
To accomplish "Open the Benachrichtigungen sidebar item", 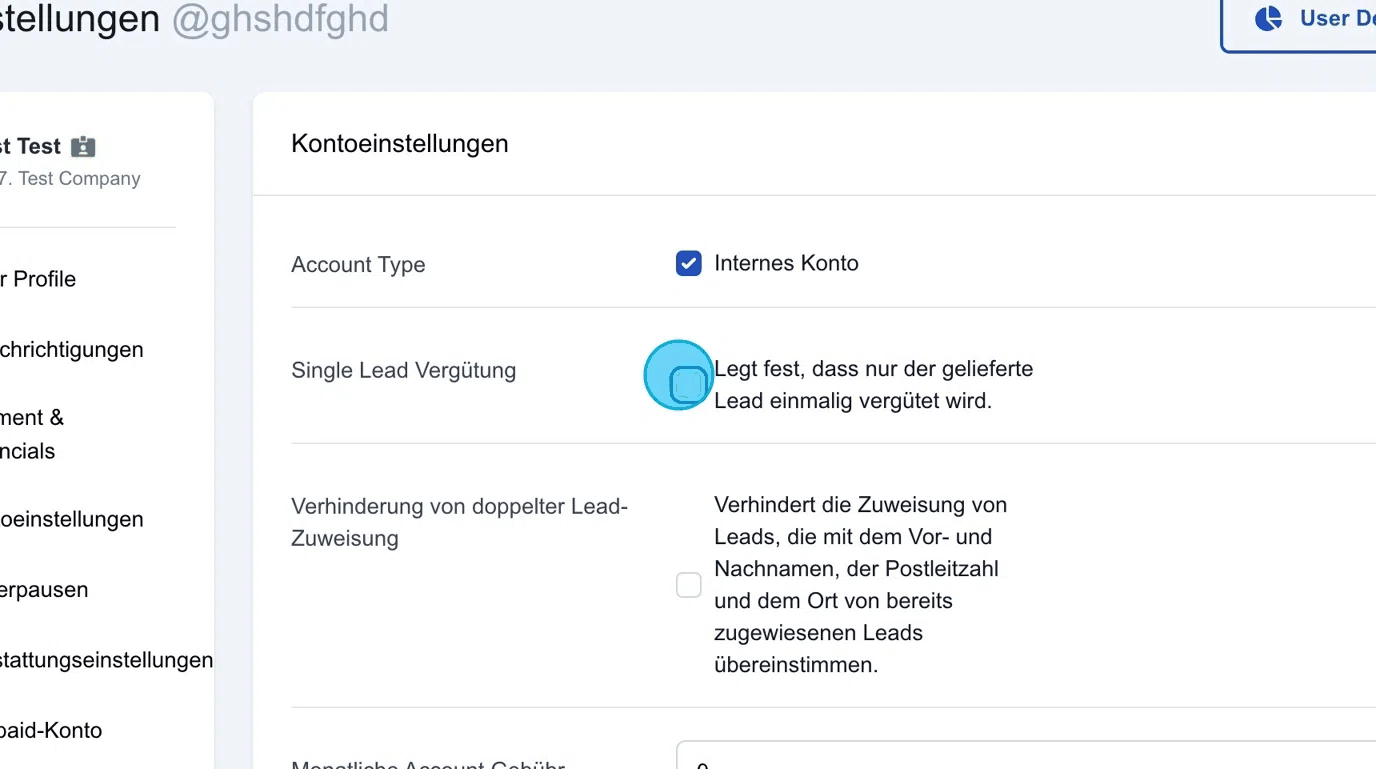I will [71, 349].
